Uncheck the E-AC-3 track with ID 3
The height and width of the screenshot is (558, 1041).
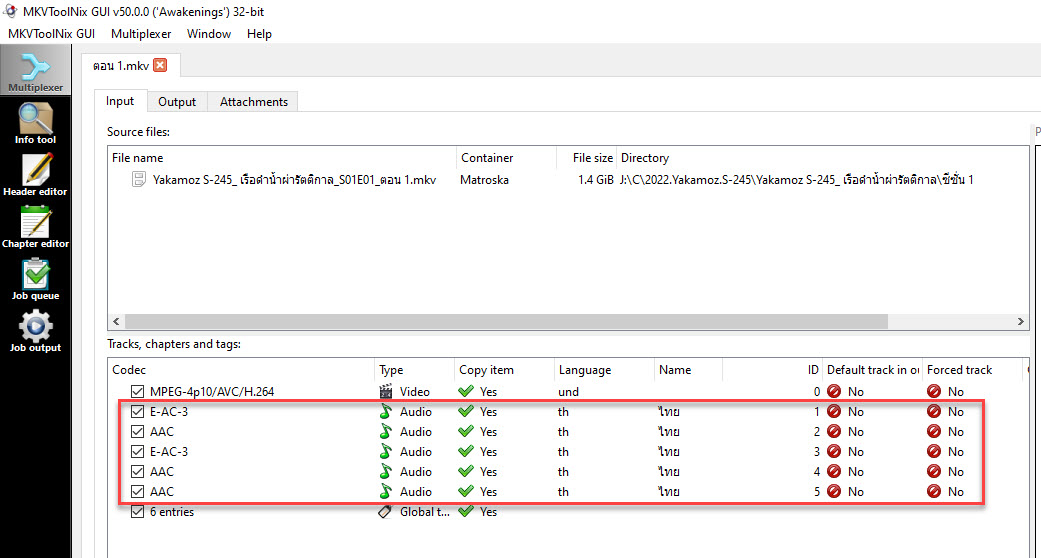[x=137, y=451]
